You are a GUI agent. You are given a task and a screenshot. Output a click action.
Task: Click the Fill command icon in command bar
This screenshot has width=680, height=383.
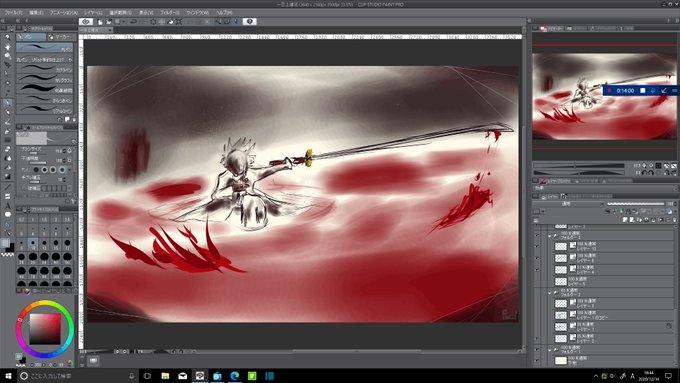[170, 22]
